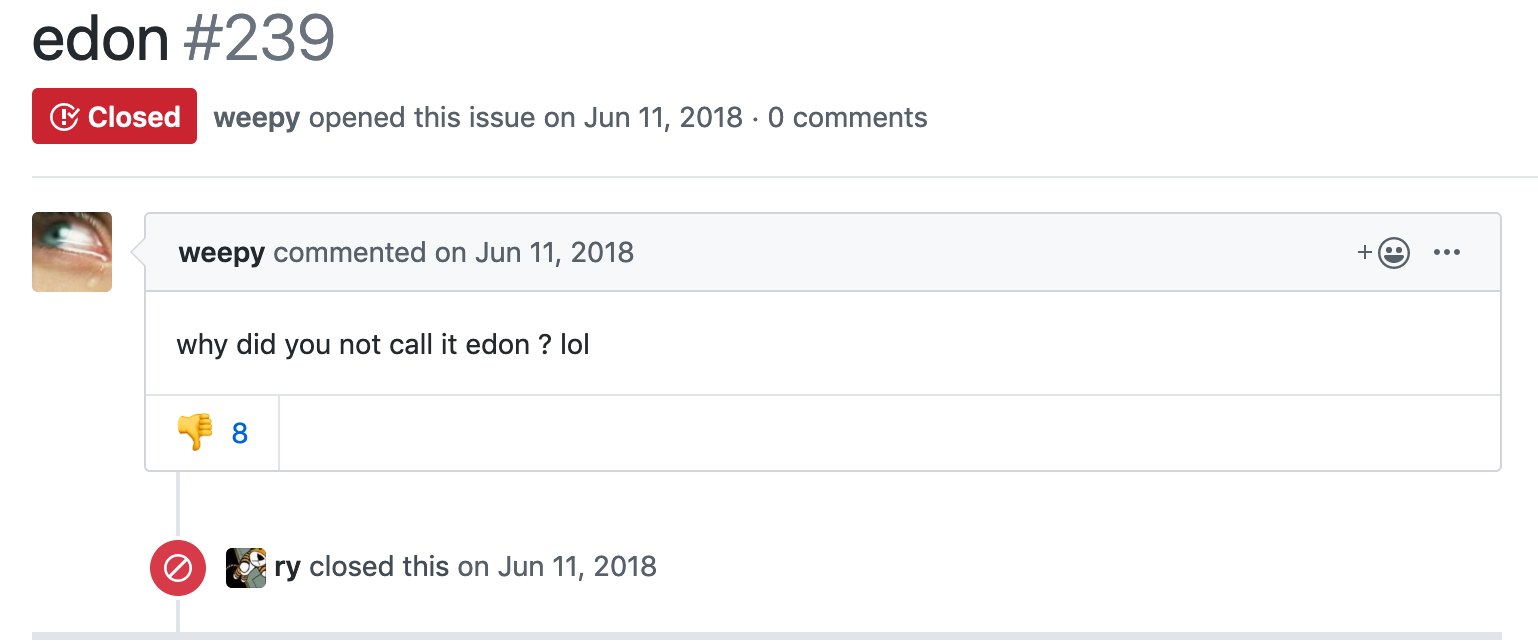Click the issue number #239

pyautogui.click(x=259, y=39)
